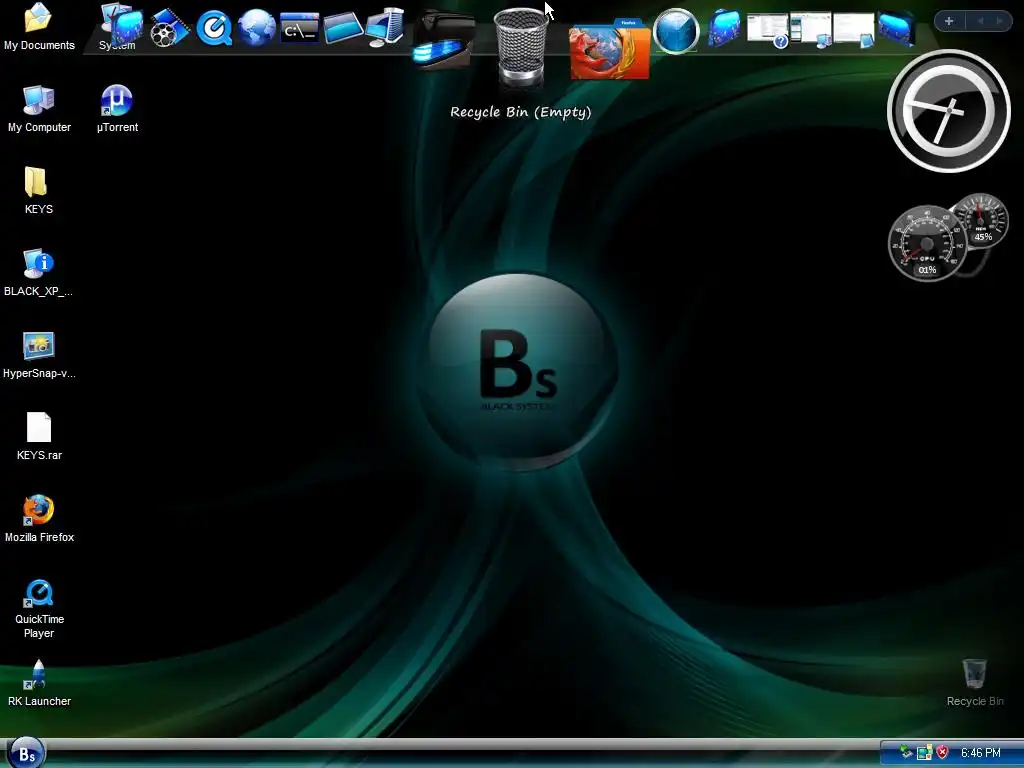Click the memory gauge showing 45%
This screenshot has width=1024, height=768.
click(x=980, y=219)
